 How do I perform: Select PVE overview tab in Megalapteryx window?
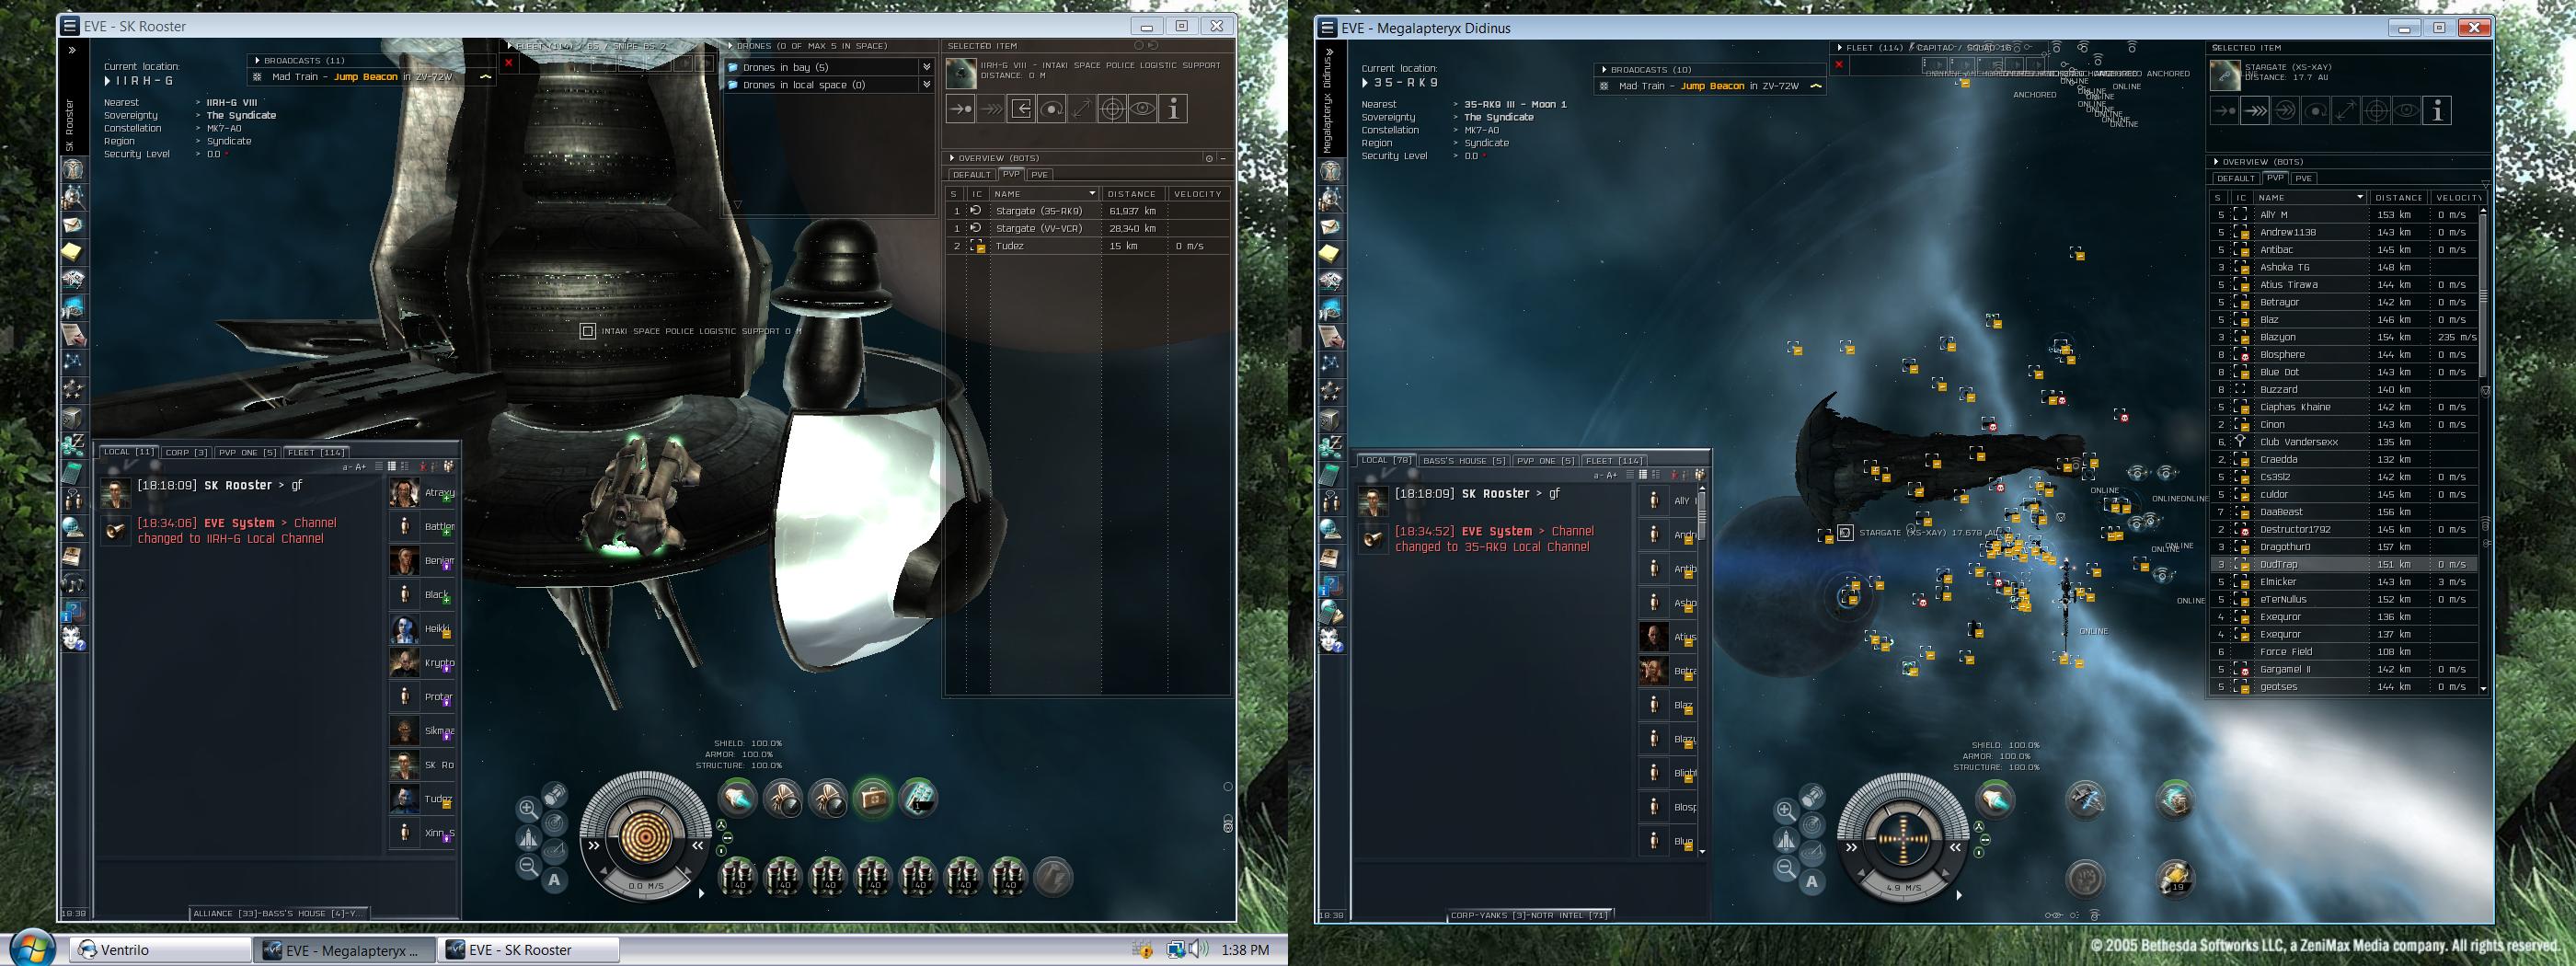[2303, 179]
